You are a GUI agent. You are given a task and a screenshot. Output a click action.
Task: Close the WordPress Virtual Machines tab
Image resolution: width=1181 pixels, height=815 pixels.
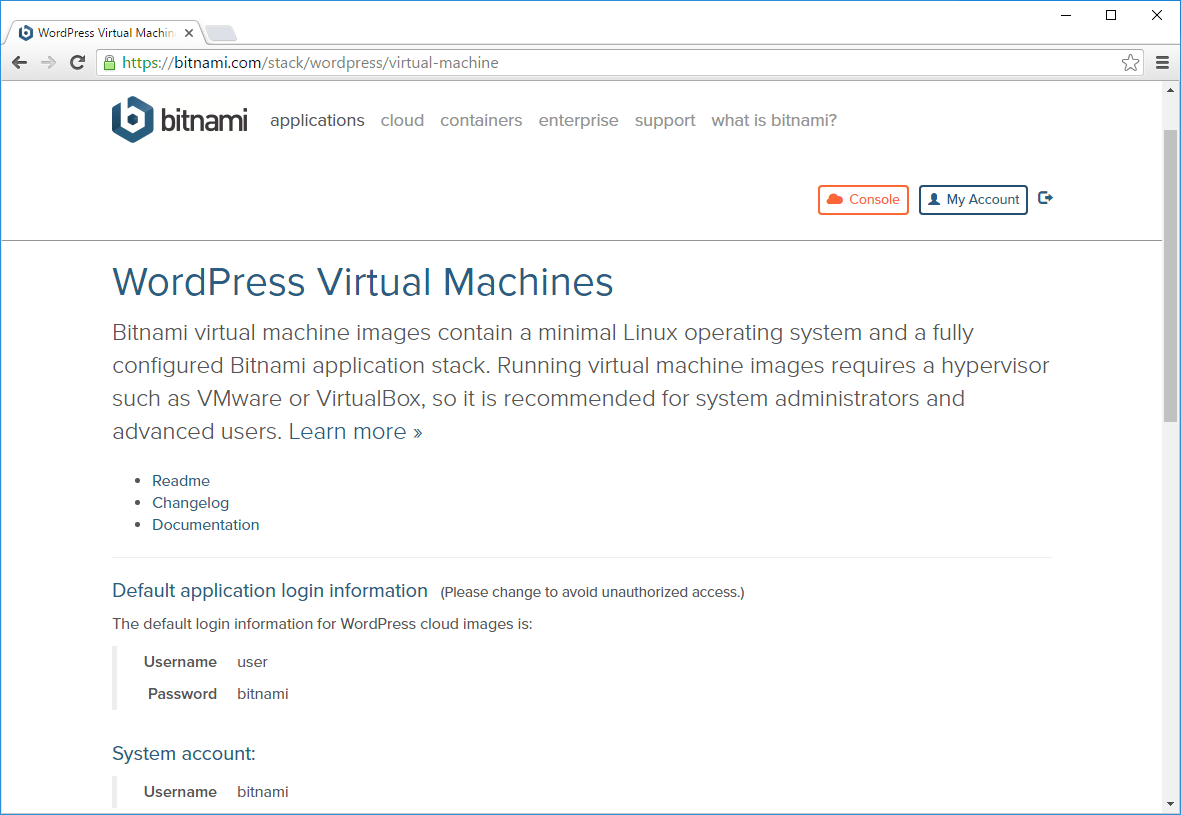[189, 32]
